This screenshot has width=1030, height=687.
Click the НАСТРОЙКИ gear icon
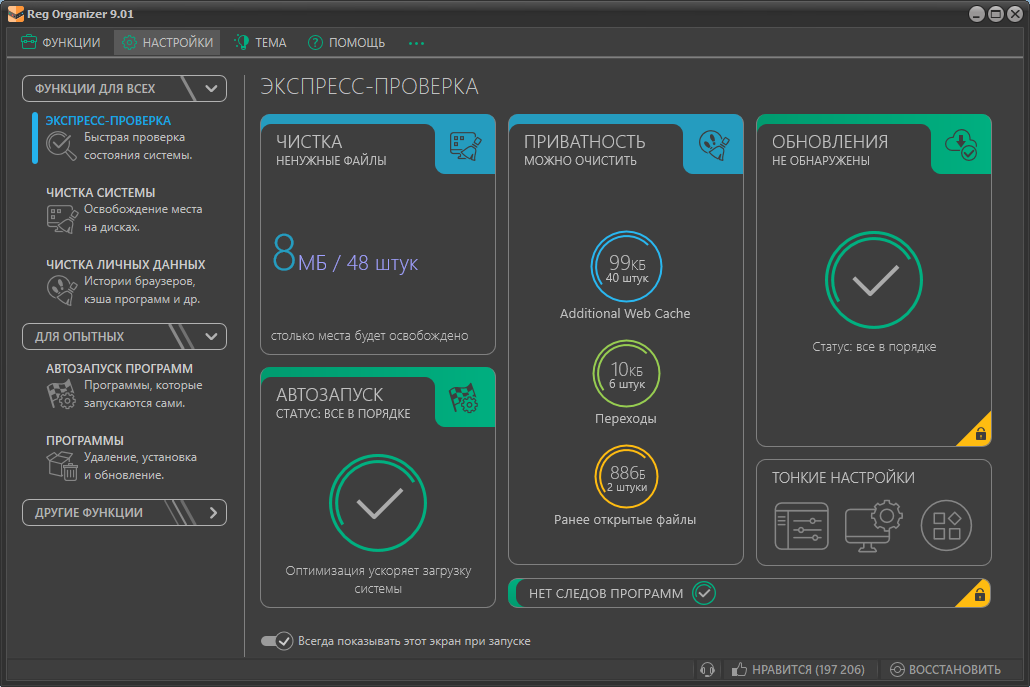(129, 43)
